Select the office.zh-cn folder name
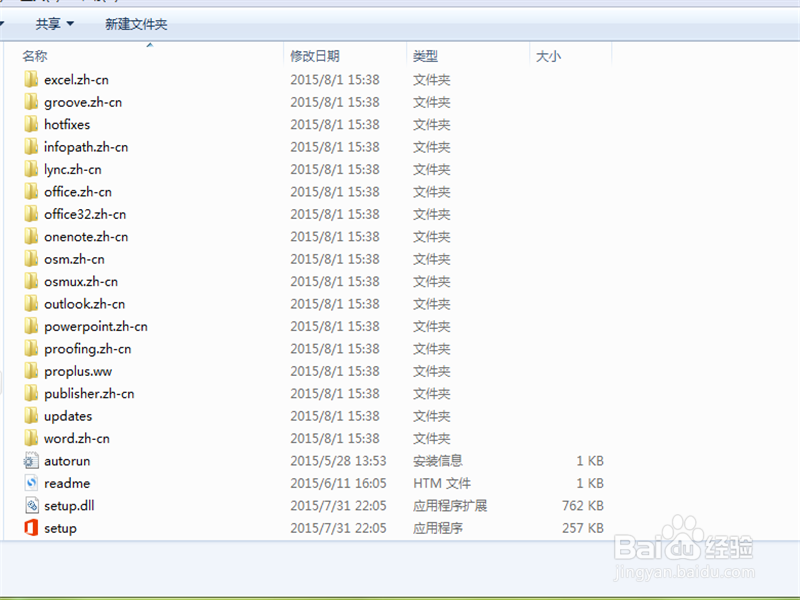Screen dimensions: 800x600 point(78,192)
